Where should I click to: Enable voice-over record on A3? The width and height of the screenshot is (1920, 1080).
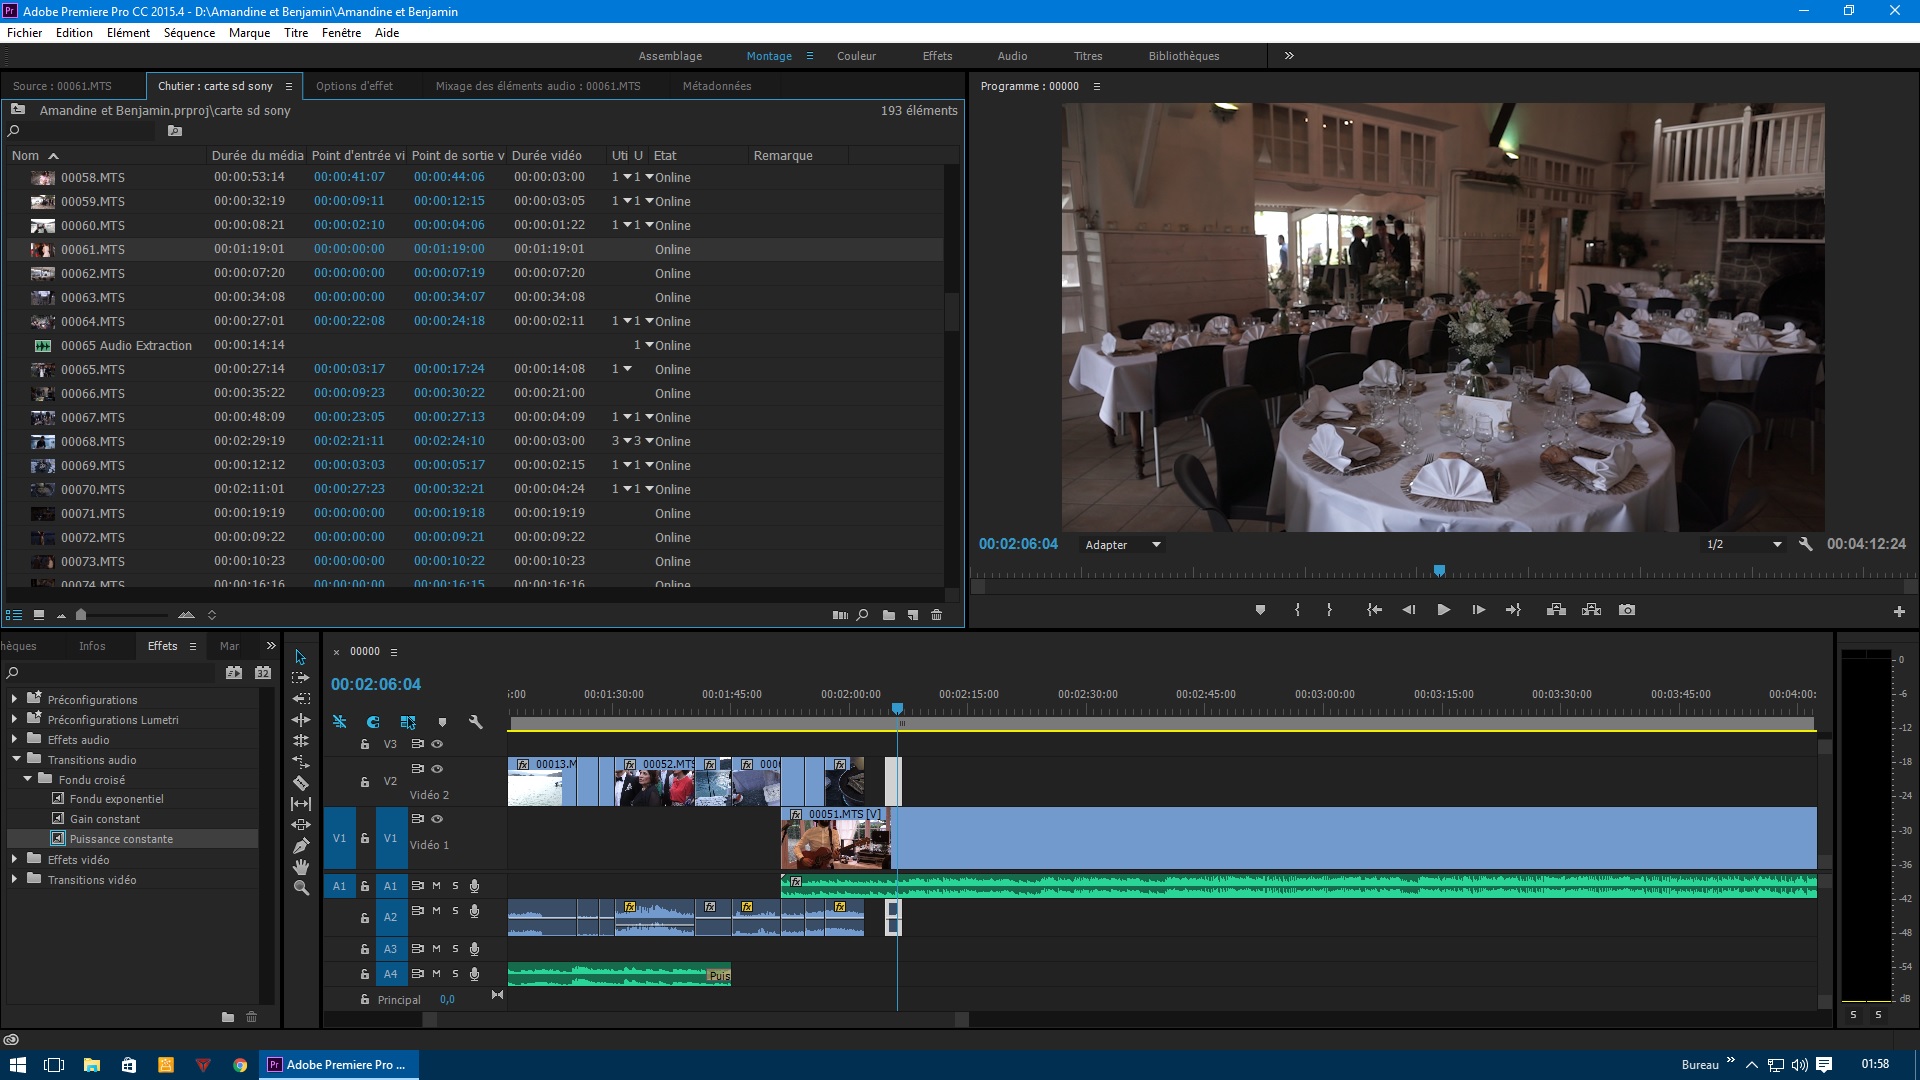[x=474, y=949]
